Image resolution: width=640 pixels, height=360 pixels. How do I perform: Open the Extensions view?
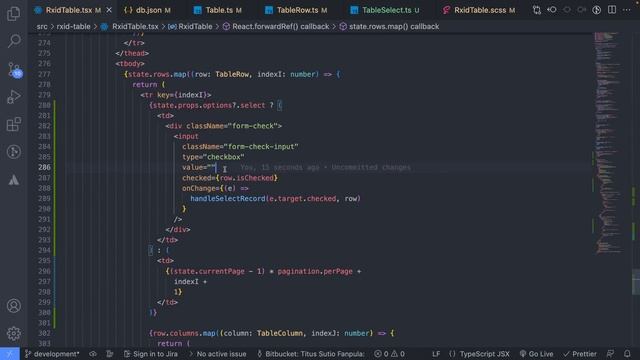13,124
